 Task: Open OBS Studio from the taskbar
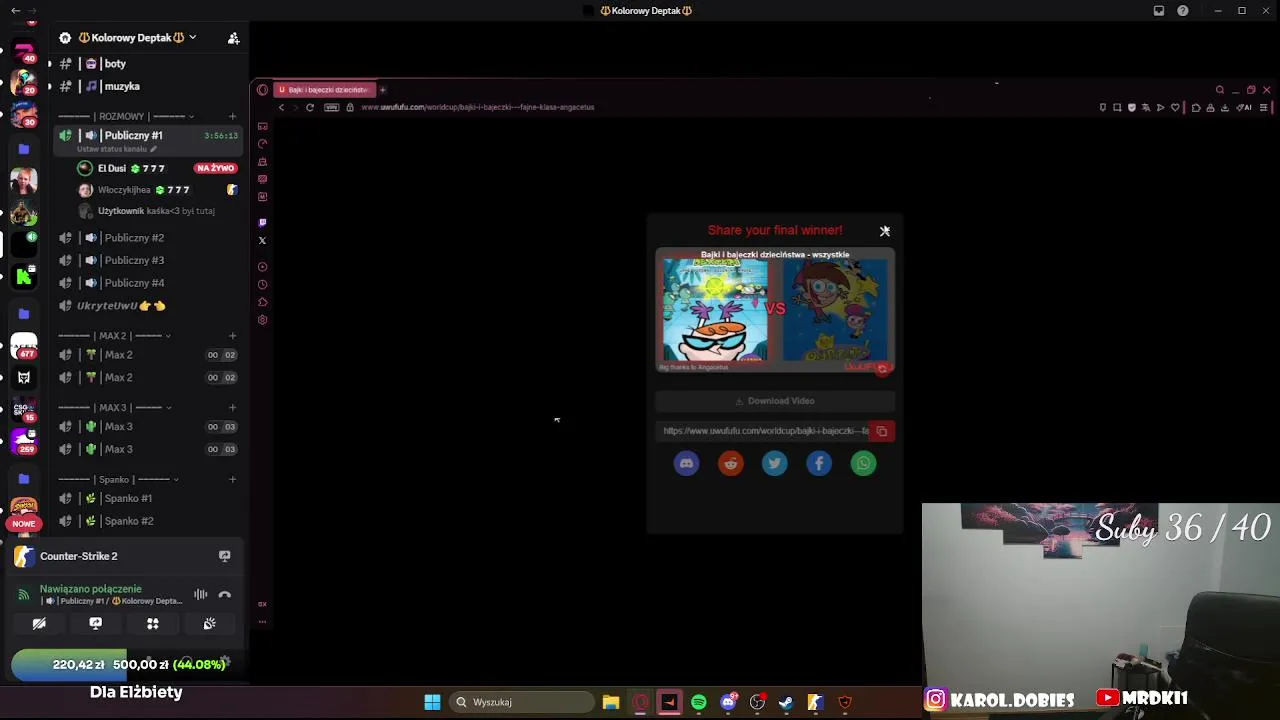click(x=757, y=702)
